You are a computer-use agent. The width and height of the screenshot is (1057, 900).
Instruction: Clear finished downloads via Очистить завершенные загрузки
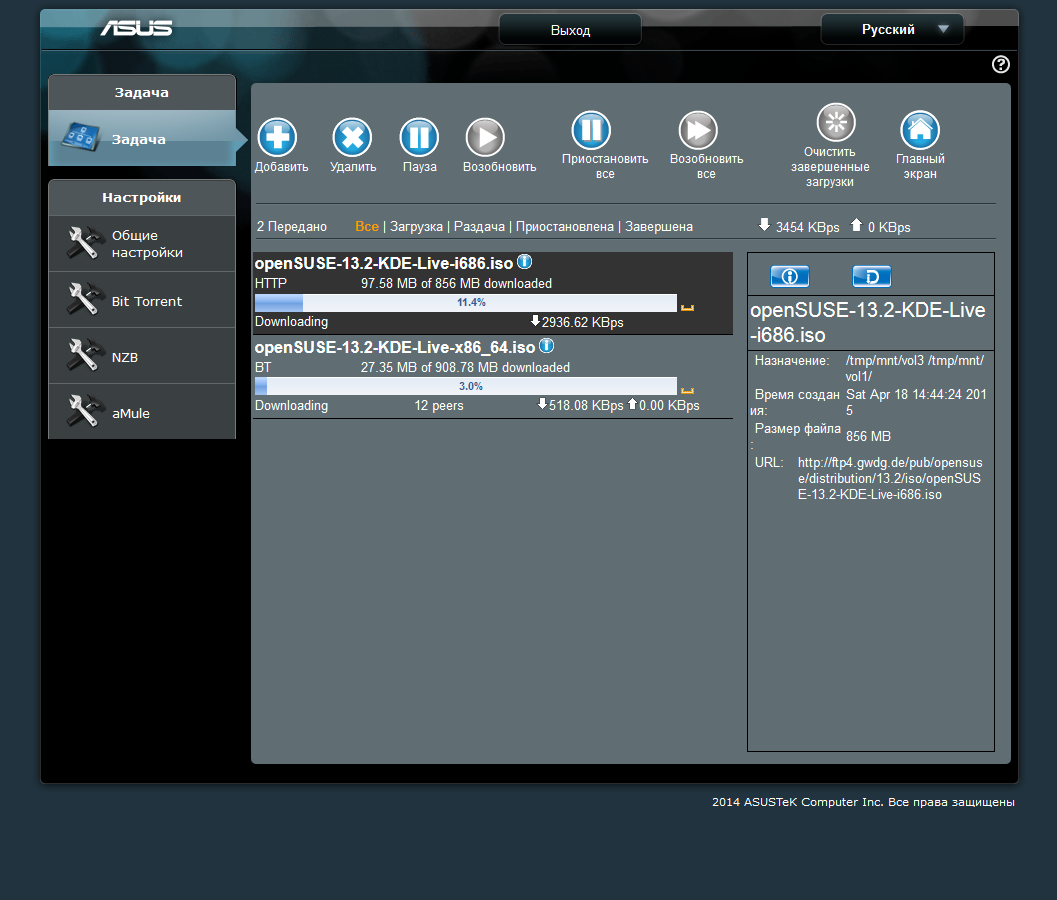coord(836,122)
